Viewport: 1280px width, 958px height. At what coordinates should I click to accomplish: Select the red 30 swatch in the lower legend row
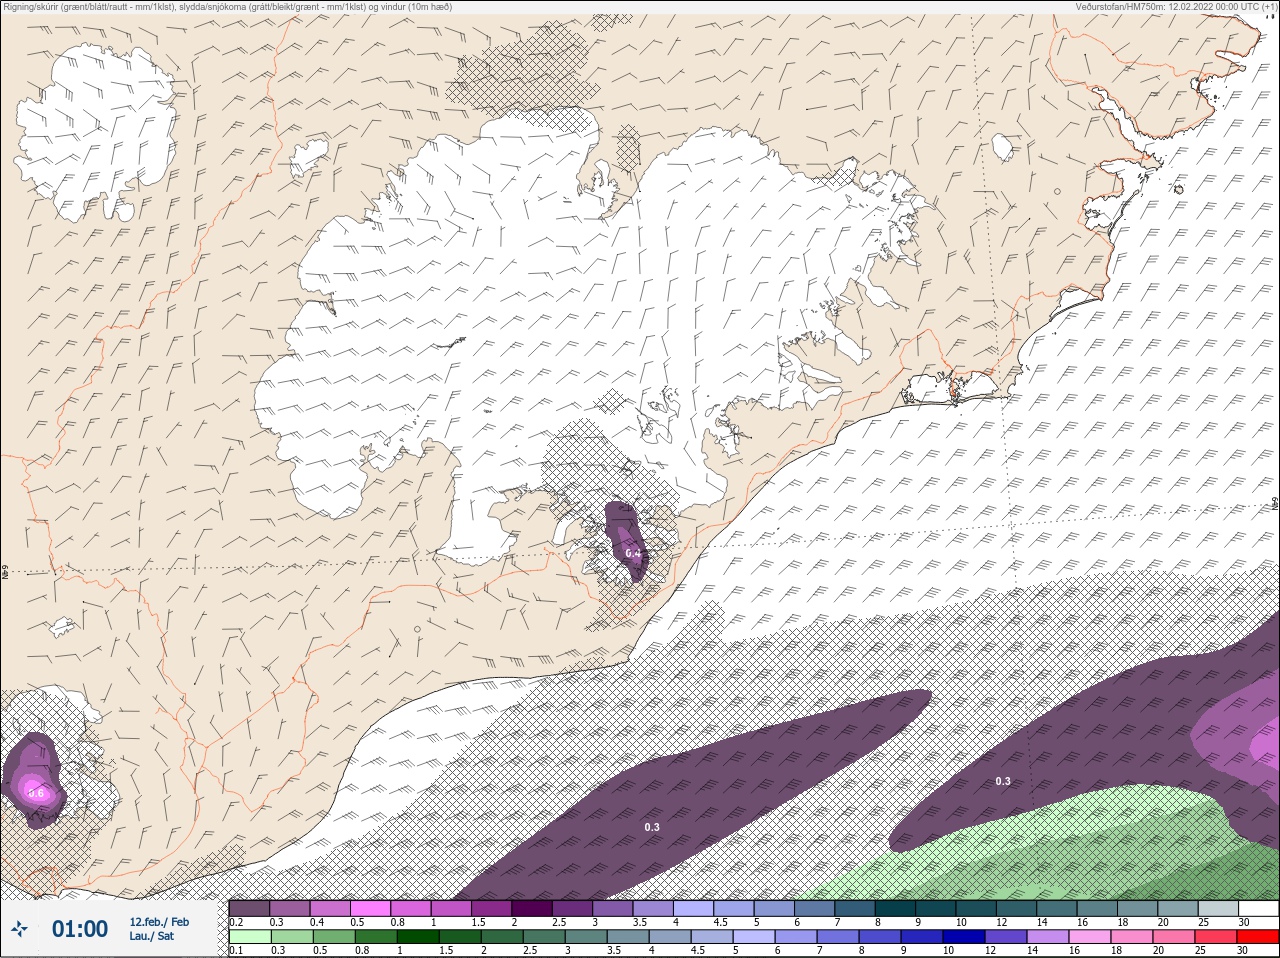(x=1257, y=937)
